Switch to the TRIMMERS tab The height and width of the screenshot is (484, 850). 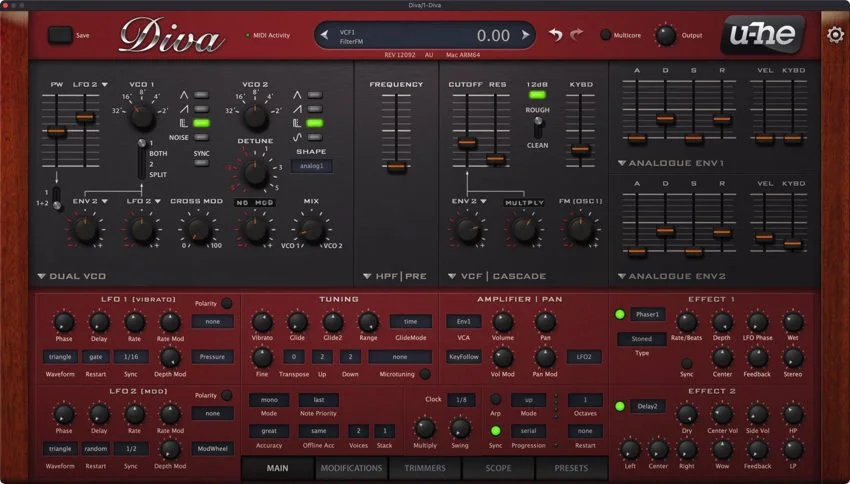pos(424,468)
